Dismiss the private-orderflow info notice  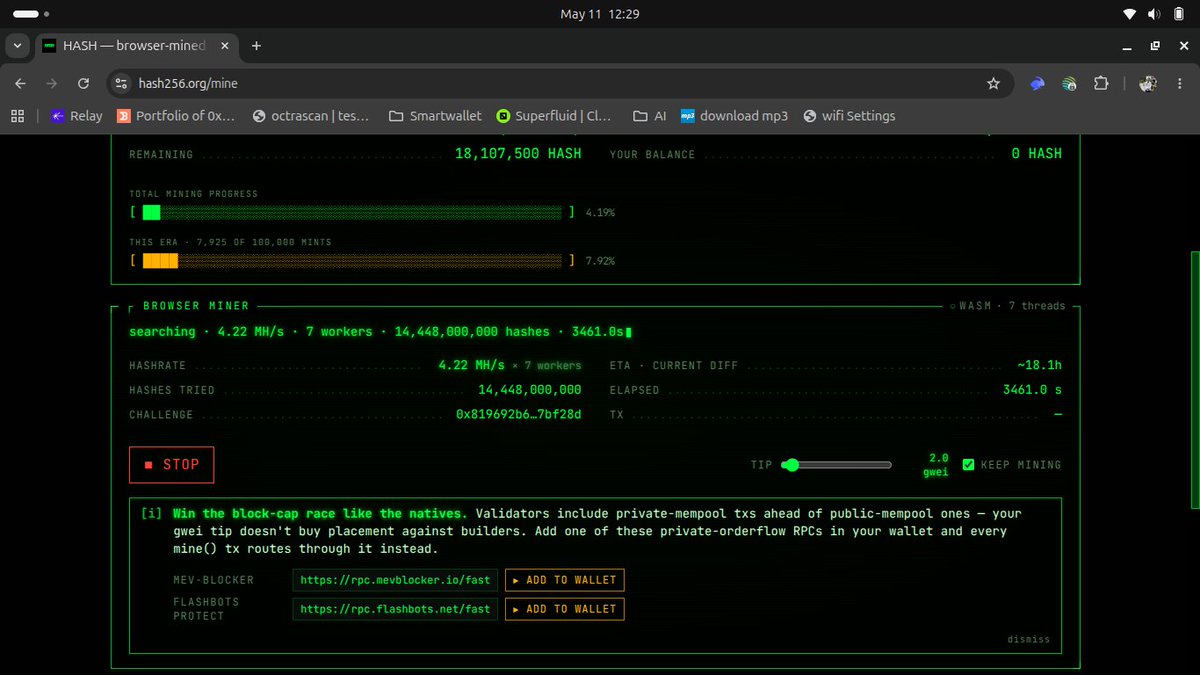coord(1028,639)
